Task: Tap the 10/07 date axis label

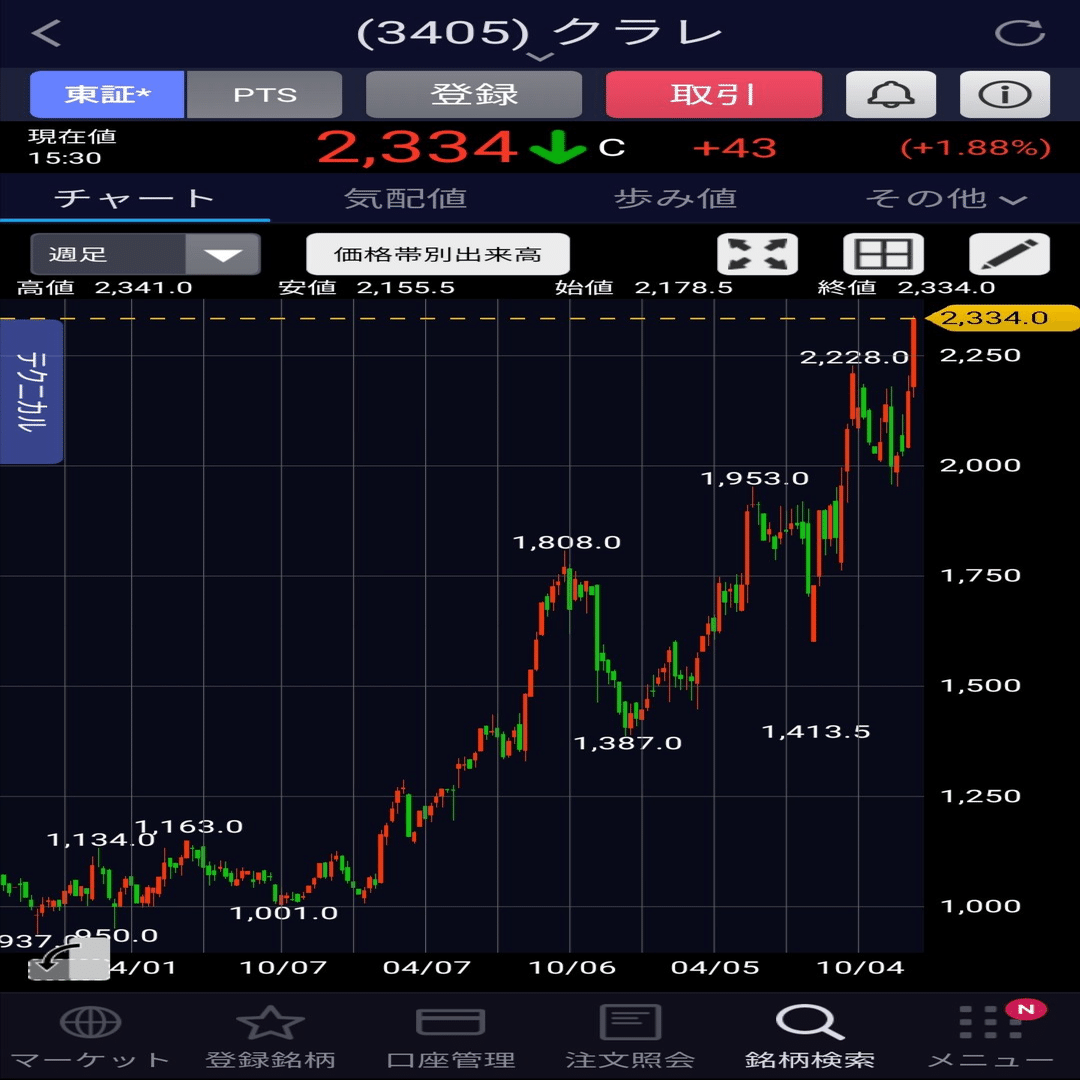Action: point(283,968)
